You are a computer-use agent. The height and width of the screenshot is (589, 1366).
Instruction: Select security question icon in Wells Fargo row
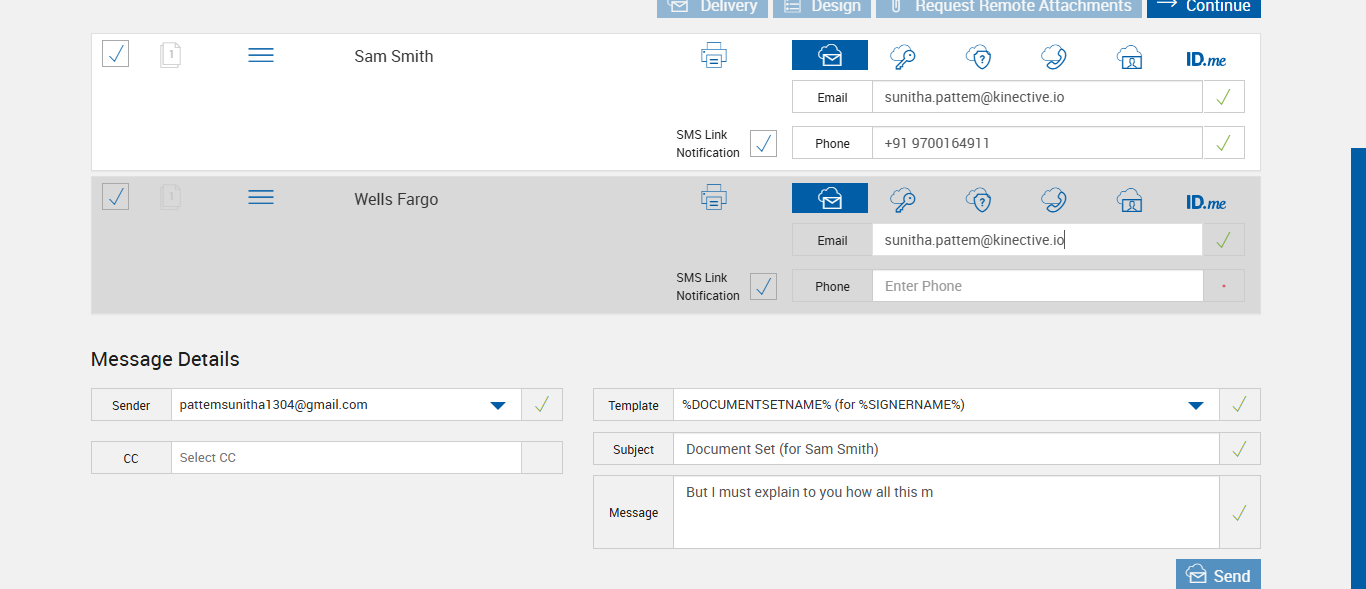pos(978,200)
